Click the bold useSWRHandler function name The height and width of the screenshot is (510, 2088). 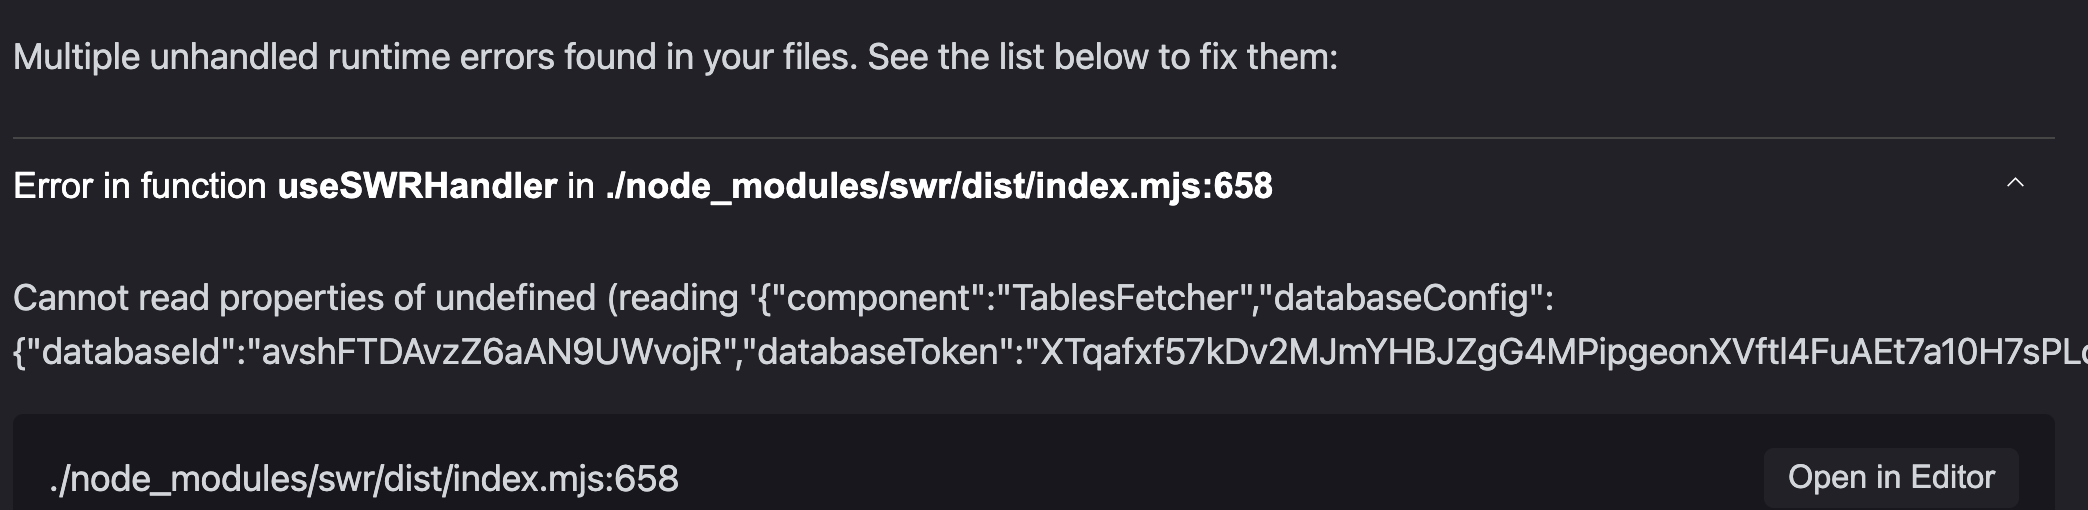tap(417, 186)
